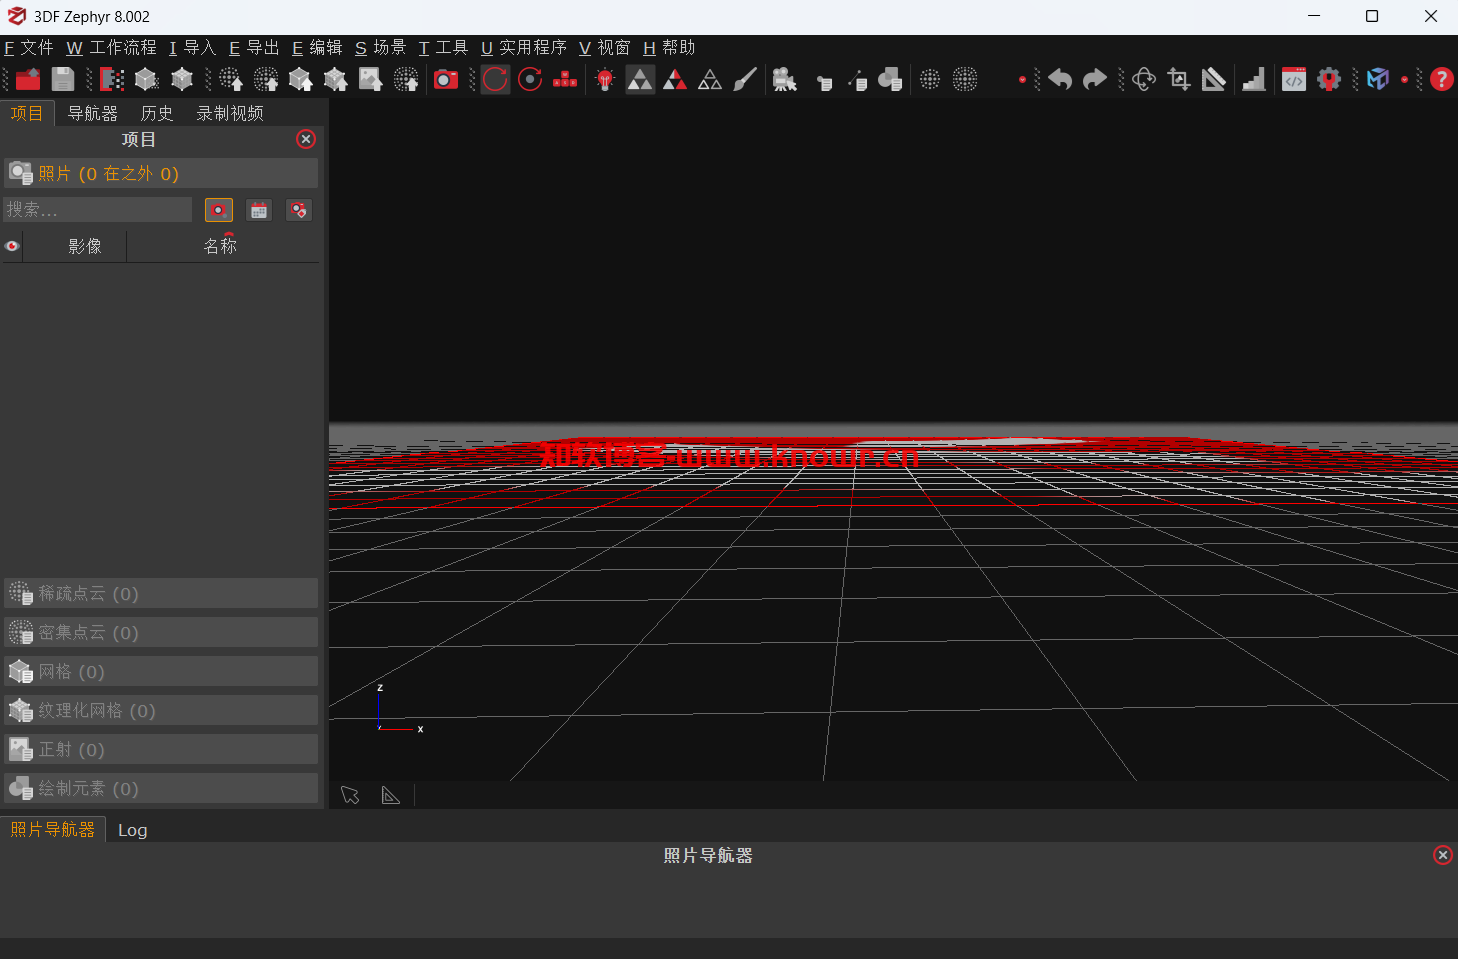The image size is (1458, 959).
Task: Open the 实用程序 menu
Action: click(524, 48)
